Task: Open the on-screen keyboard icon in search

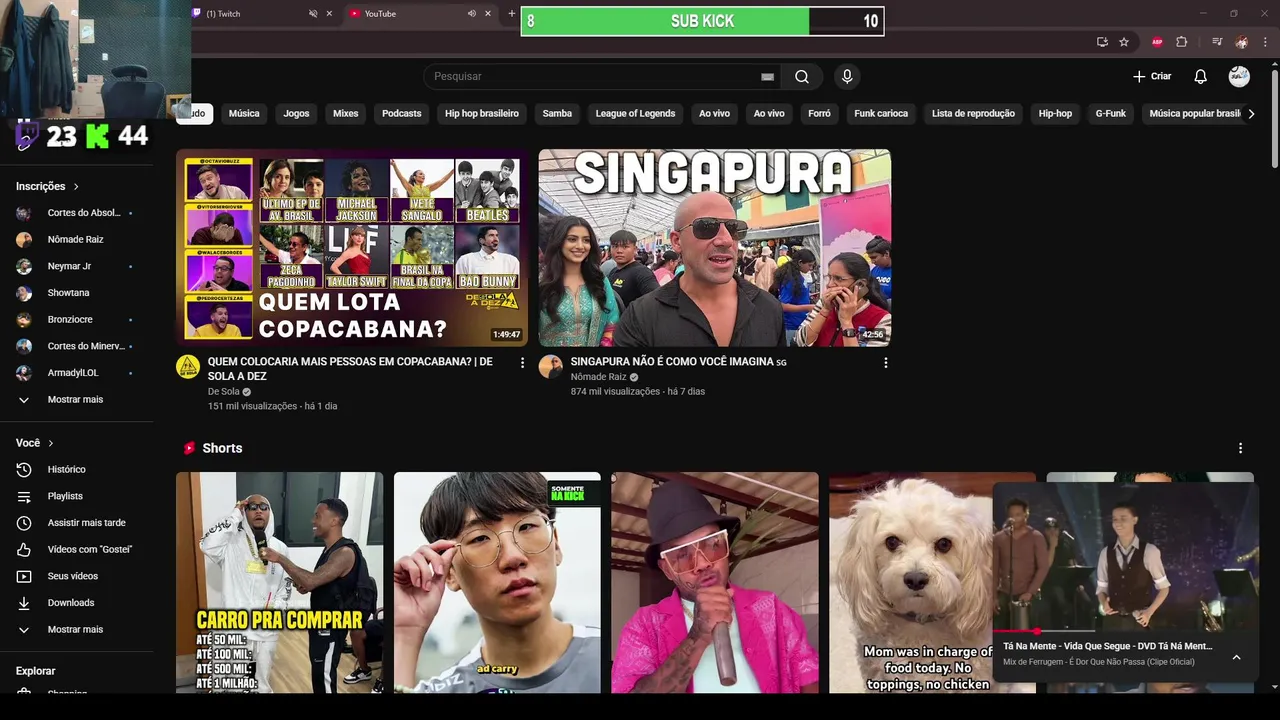Action: click(x=767, y=77)
